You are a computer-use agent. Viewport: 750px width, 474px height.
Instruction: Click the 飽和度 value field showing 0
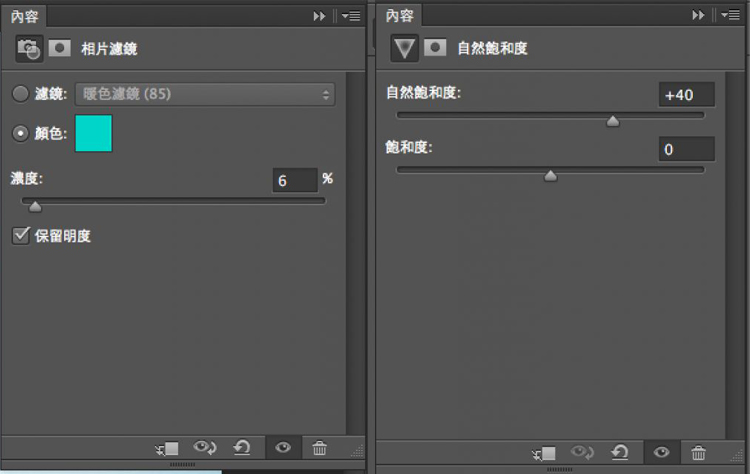pyautogui.click(x=686, y=149)
